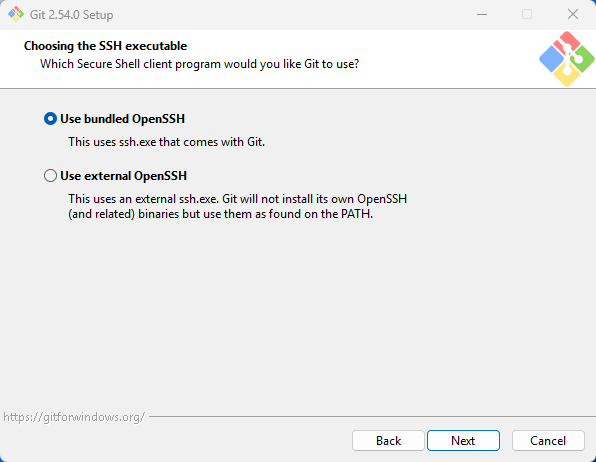Click the 'Which Secure Shell client' subtitle
596x462 pixels.
(200, 64)
